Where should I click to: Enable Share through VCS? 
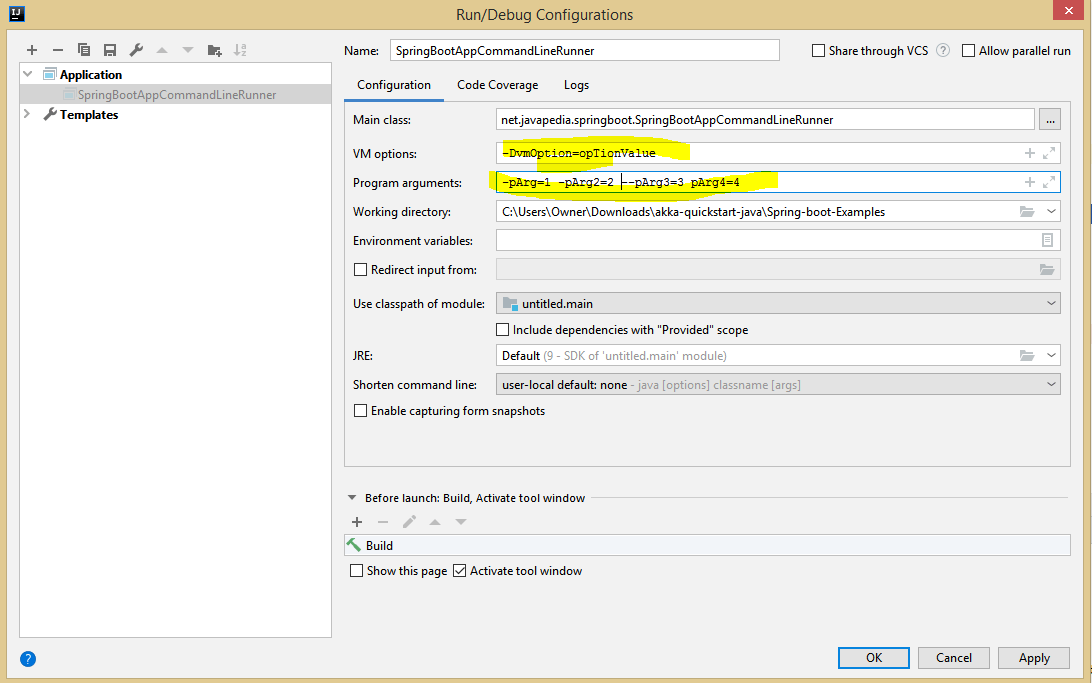pyautogui.click(x=818, y=50)
